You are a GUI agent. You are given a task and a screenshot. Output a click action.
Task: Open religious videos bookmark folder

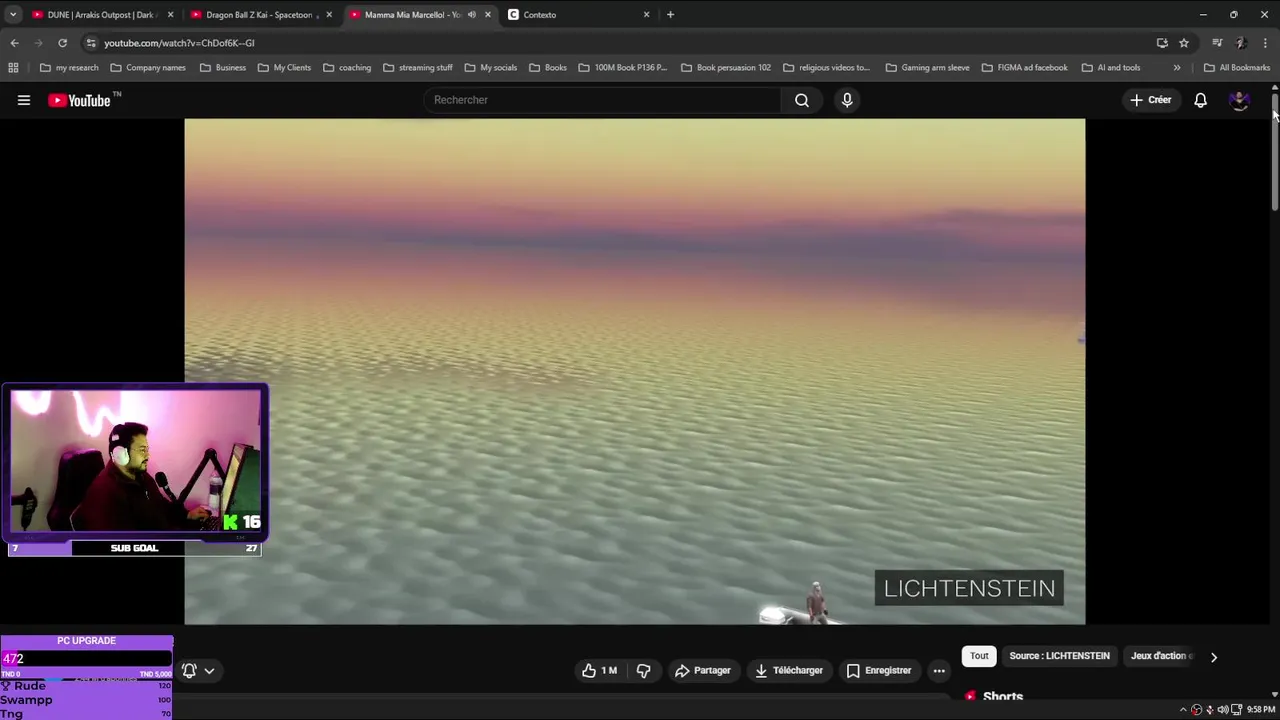827,68
